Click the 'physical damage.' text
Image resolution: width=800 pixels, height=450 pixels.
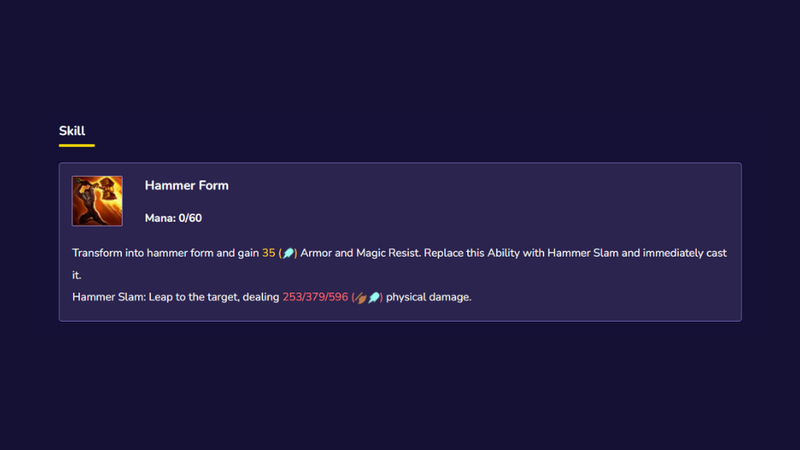429,297
